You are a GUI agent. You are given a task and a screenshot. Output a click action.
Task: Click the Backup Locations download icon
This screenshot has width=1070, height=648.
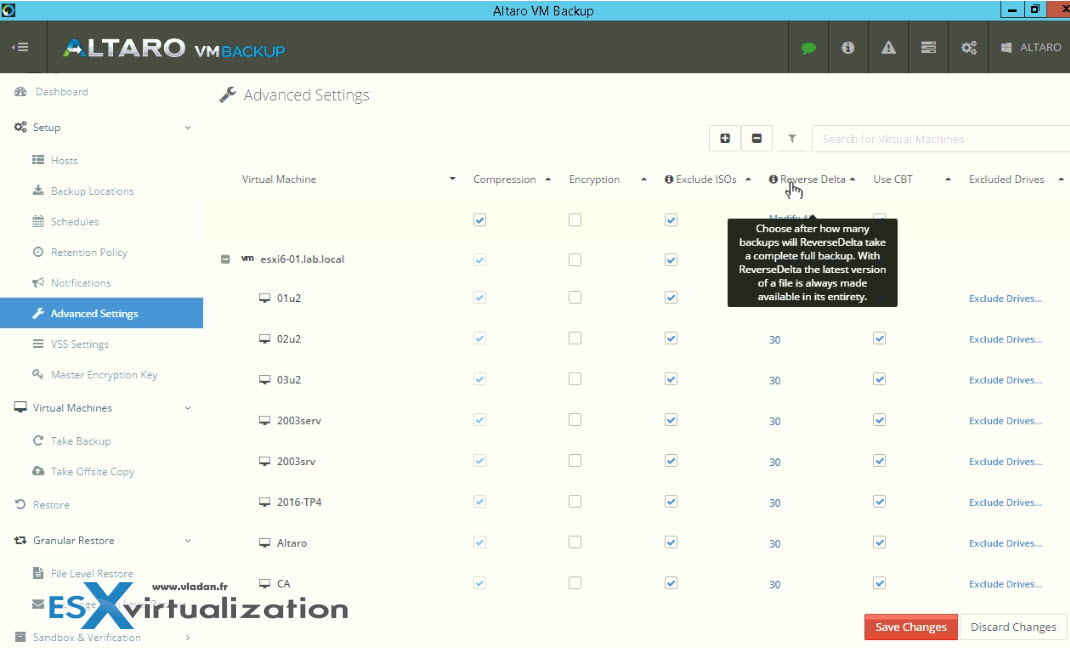pyautogui.click(x=38, y=190)
